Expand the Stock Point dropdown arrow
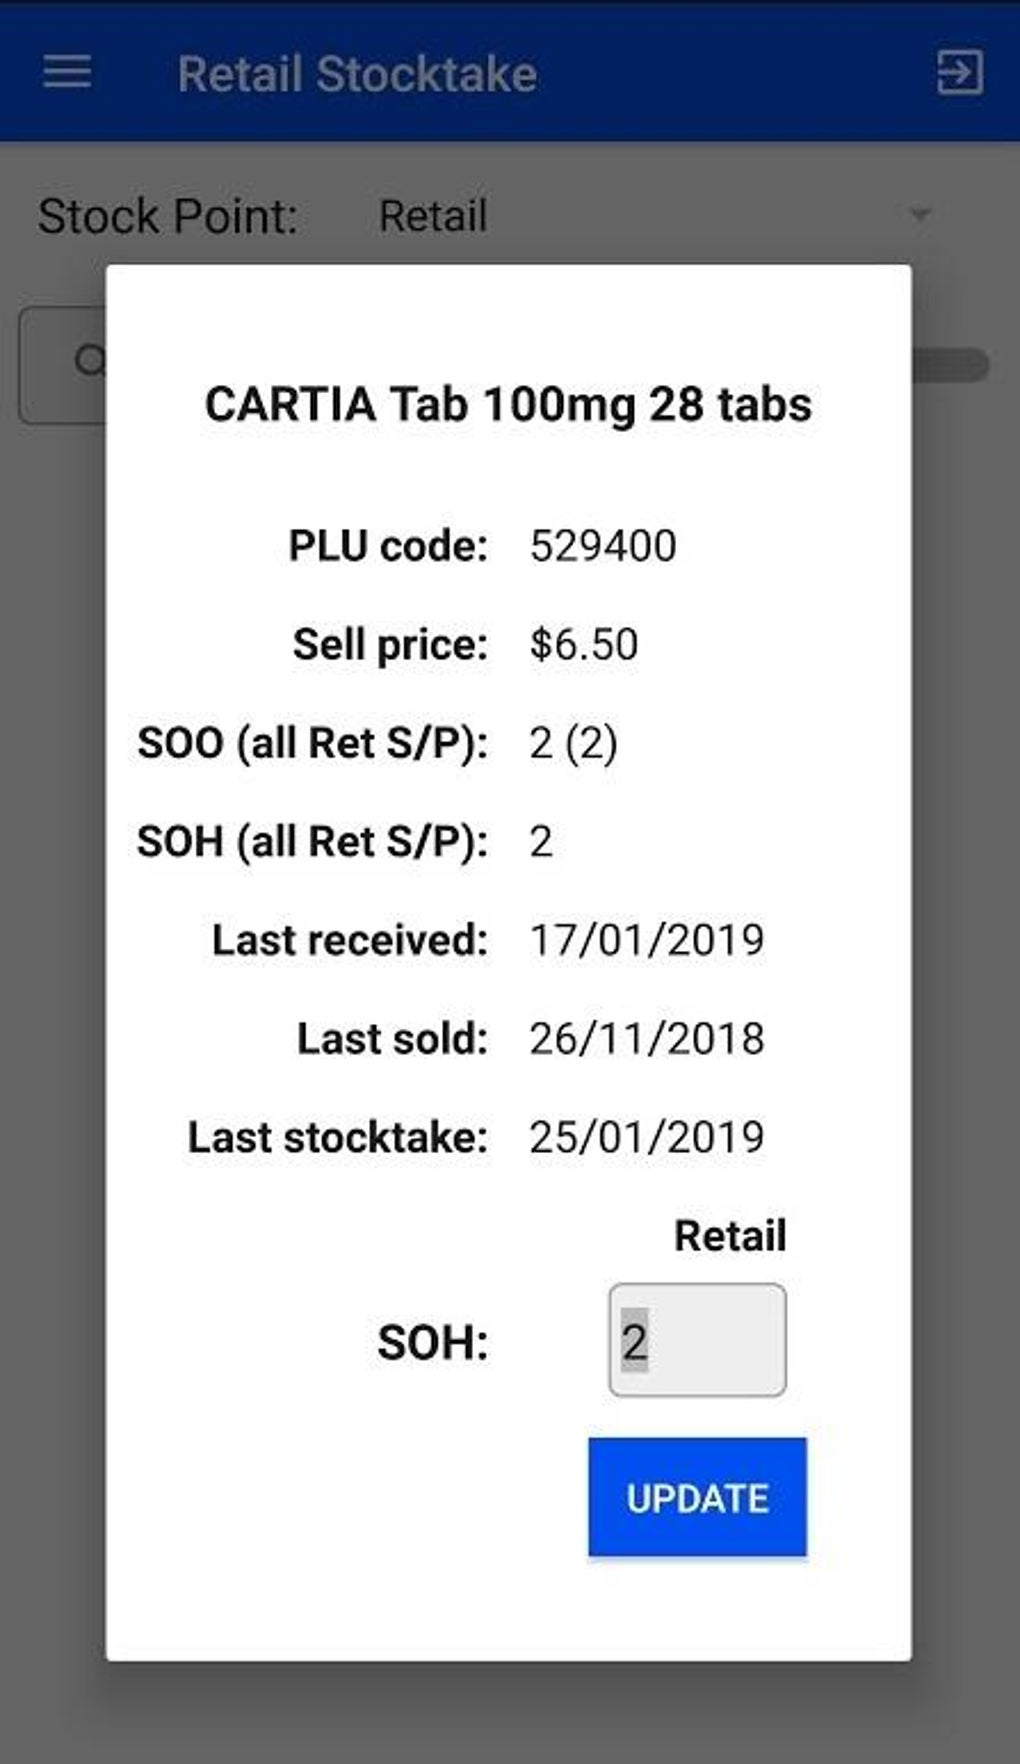The width and height of the screenshot is (1020, 1764). click(x=920, y=215)
